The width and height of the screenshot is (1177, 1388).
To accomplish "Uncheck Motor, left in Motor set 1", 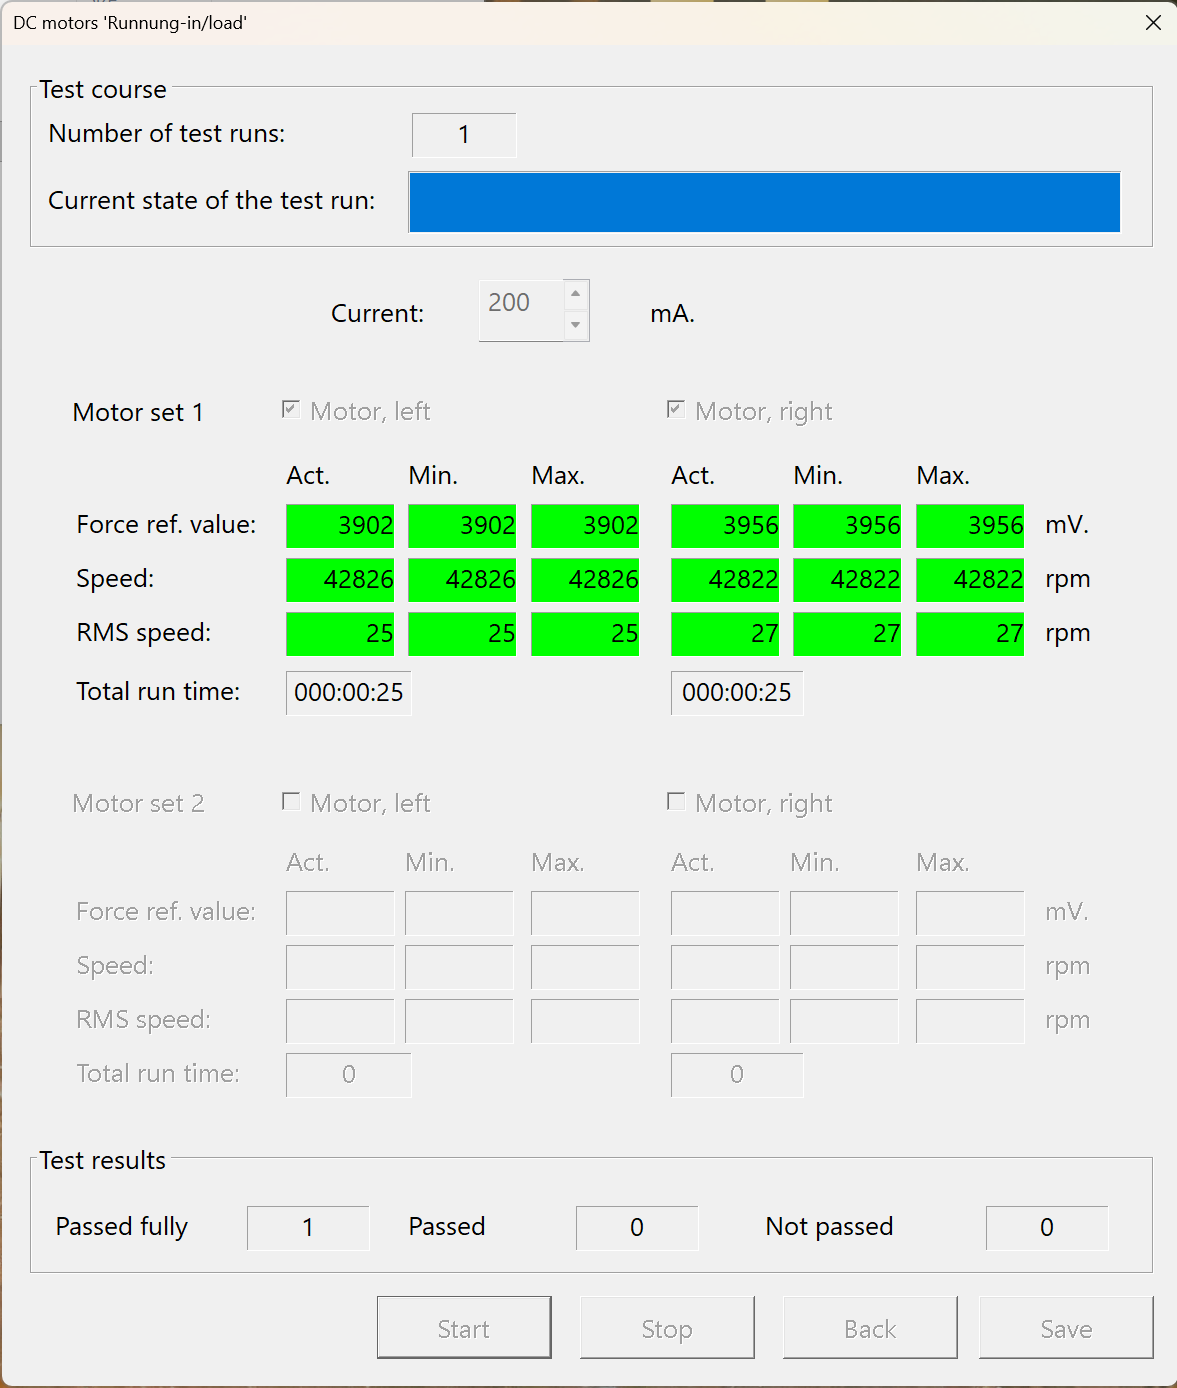I will click(290, 408).
